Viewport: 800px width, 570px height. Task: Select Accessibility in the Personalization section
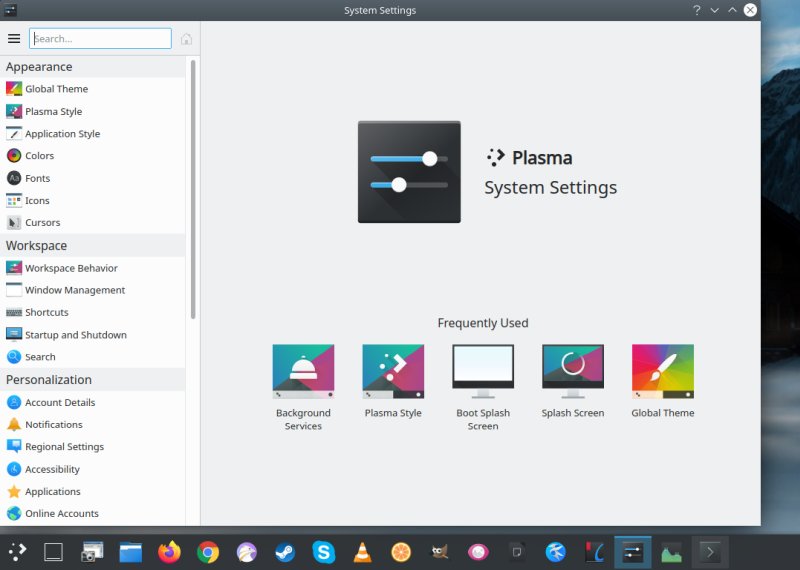tap(52, 469)
